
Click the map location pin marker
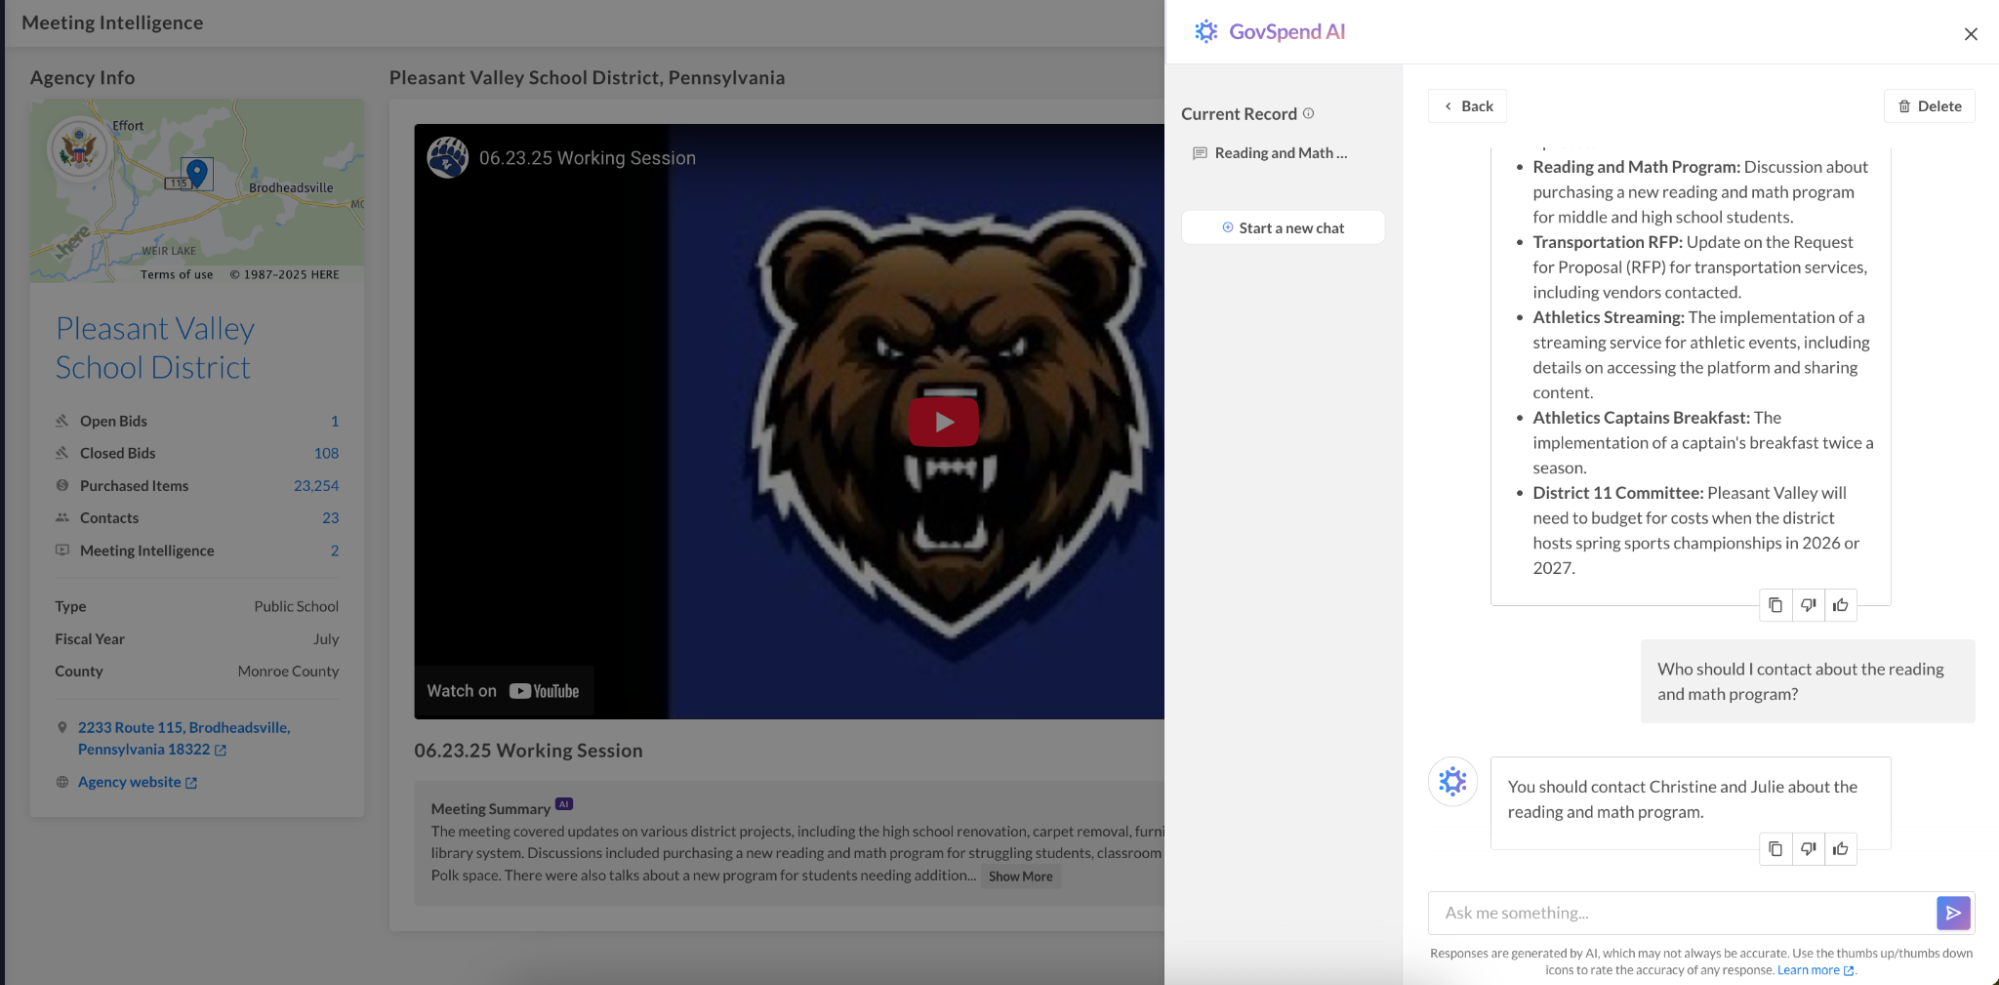pyautogui.click(x=197, y=171)
